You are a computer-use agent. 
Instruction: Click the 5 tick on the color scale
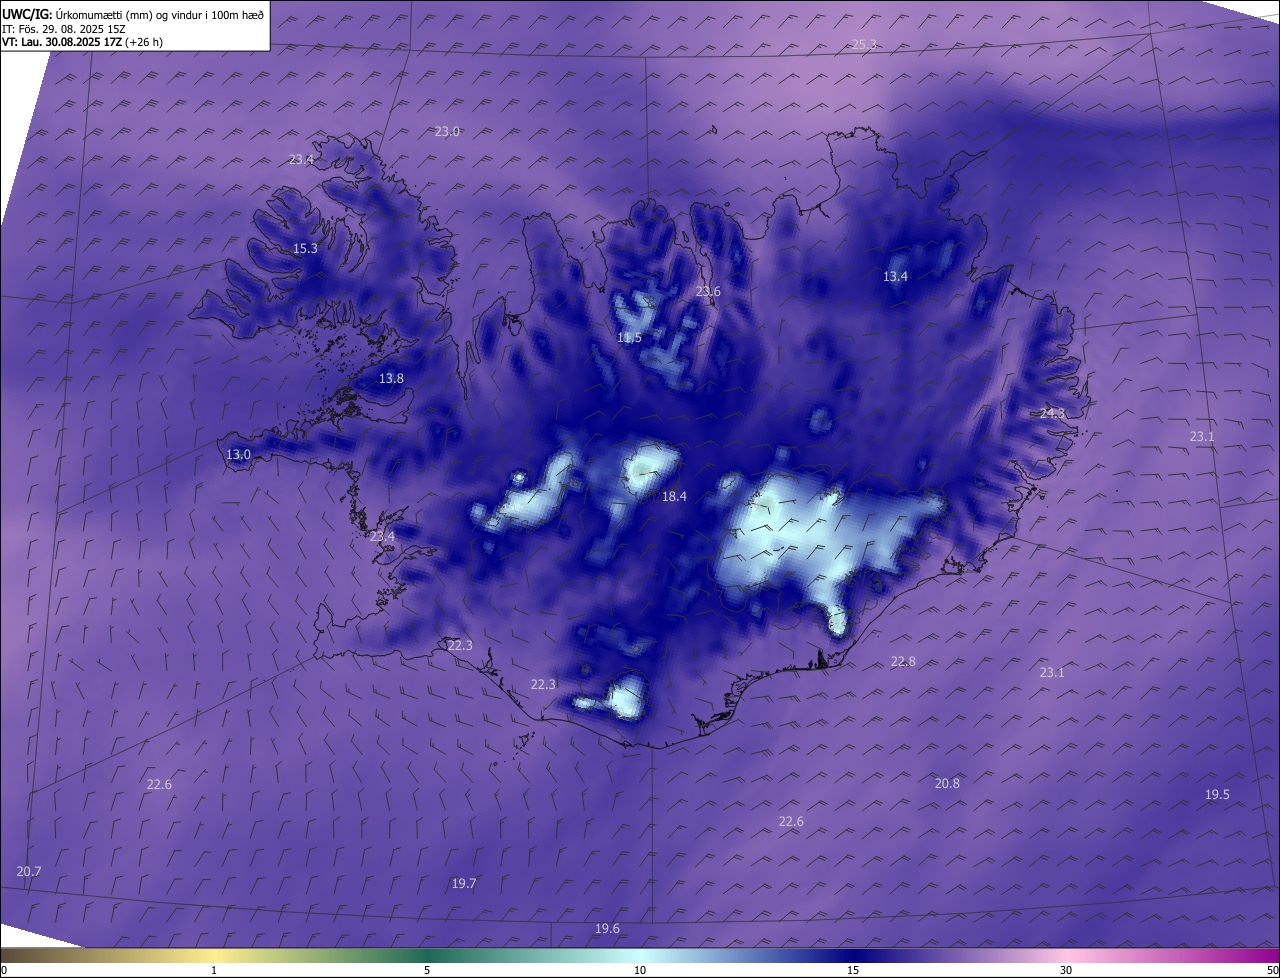pos(427,970)
